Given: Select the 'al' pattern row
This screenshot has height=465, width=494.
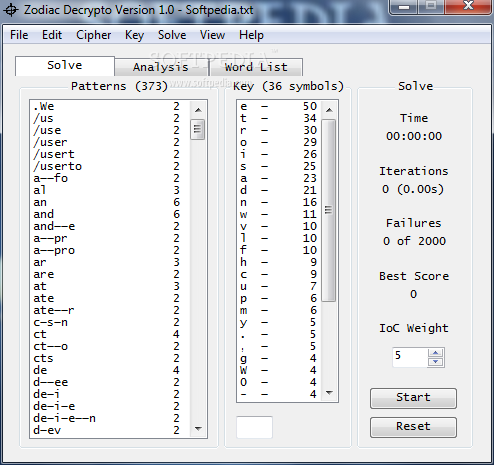Looking at the screenshot, I should click(x=110, y=190).
